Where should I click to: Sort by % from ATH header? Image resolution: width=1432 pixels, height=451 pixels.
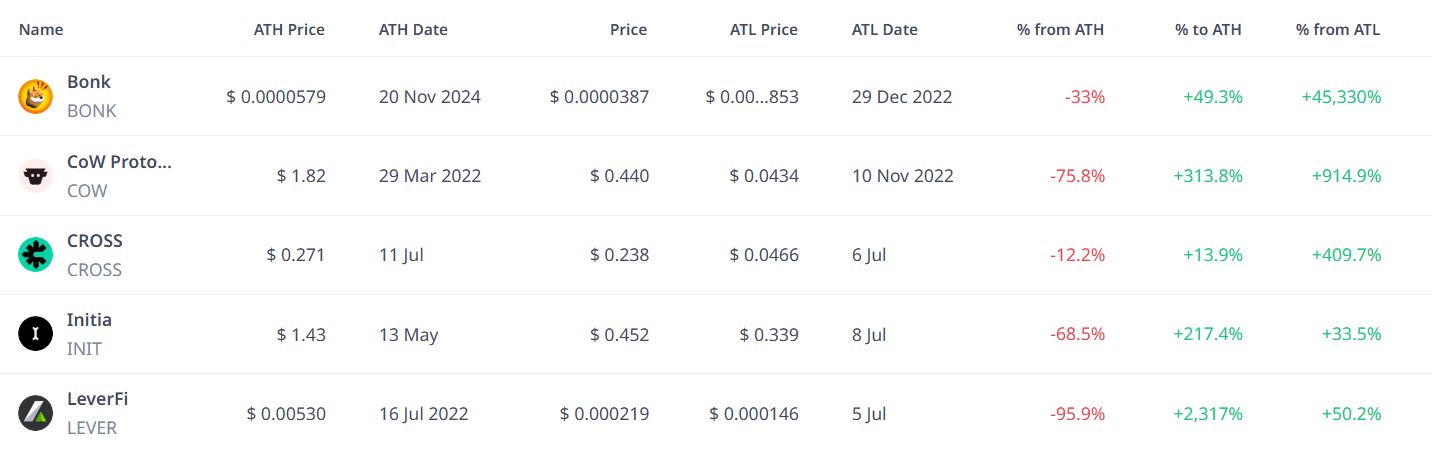click(x=1061, y=30)
